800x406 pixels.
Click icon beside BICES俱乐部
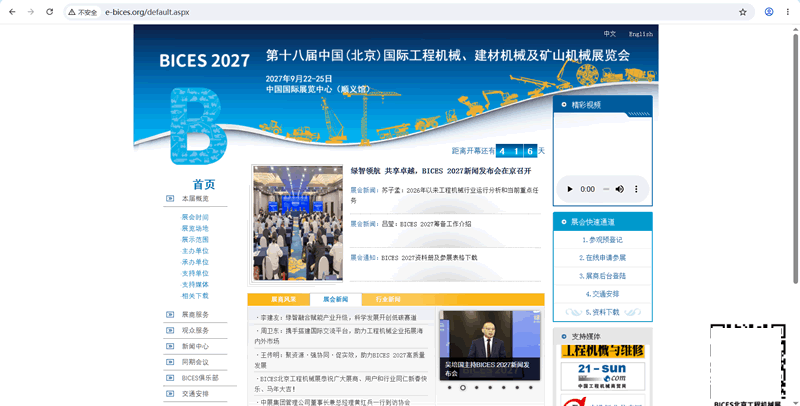pyautogui.click(x=170, y=378)
